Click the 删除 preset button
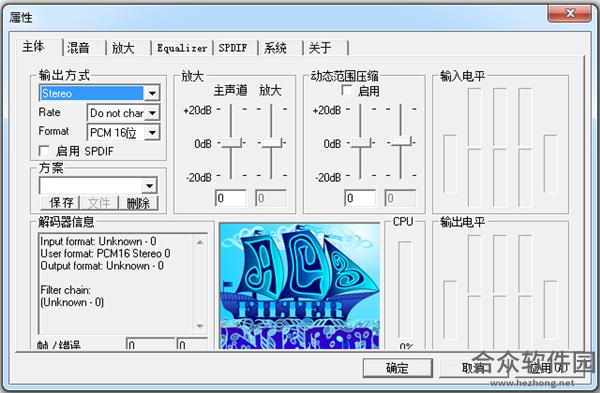Screen dimensions: 600x393 (139, 202)
